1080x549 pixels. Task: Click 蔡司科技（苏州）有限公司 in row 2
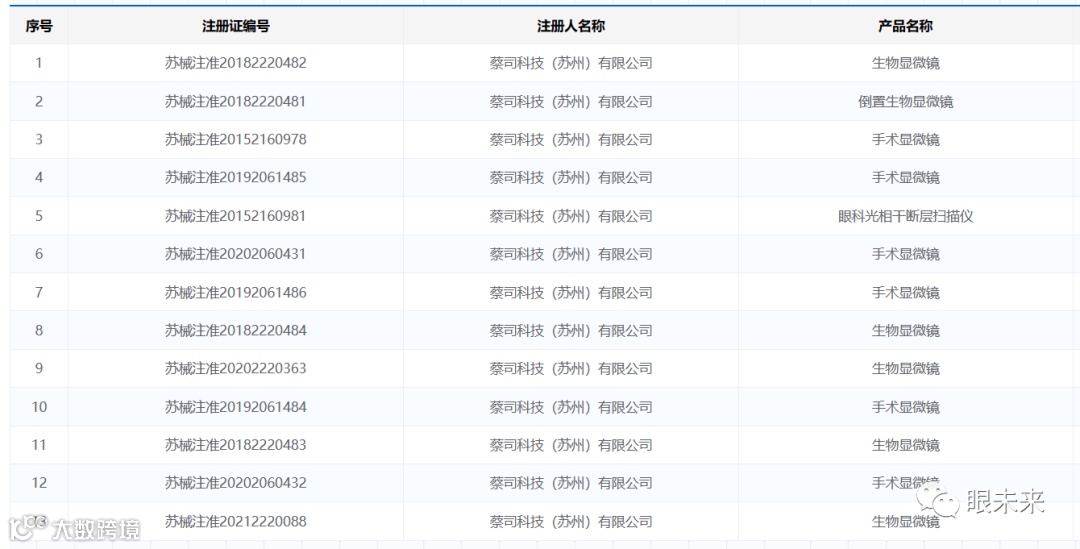click(570, 101)
